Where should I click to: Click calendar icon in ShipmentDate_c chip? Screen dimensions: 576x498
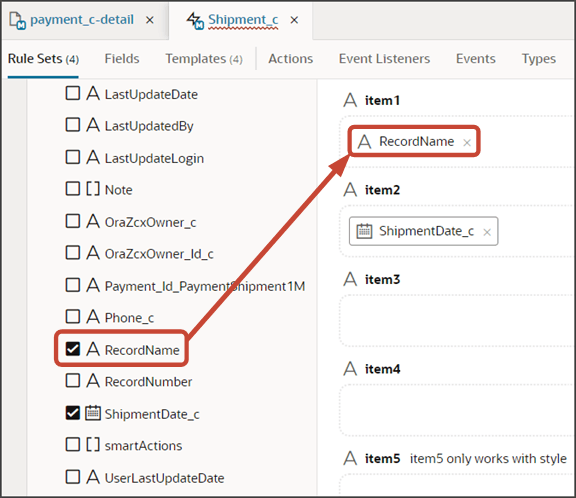tap(364, 231)
